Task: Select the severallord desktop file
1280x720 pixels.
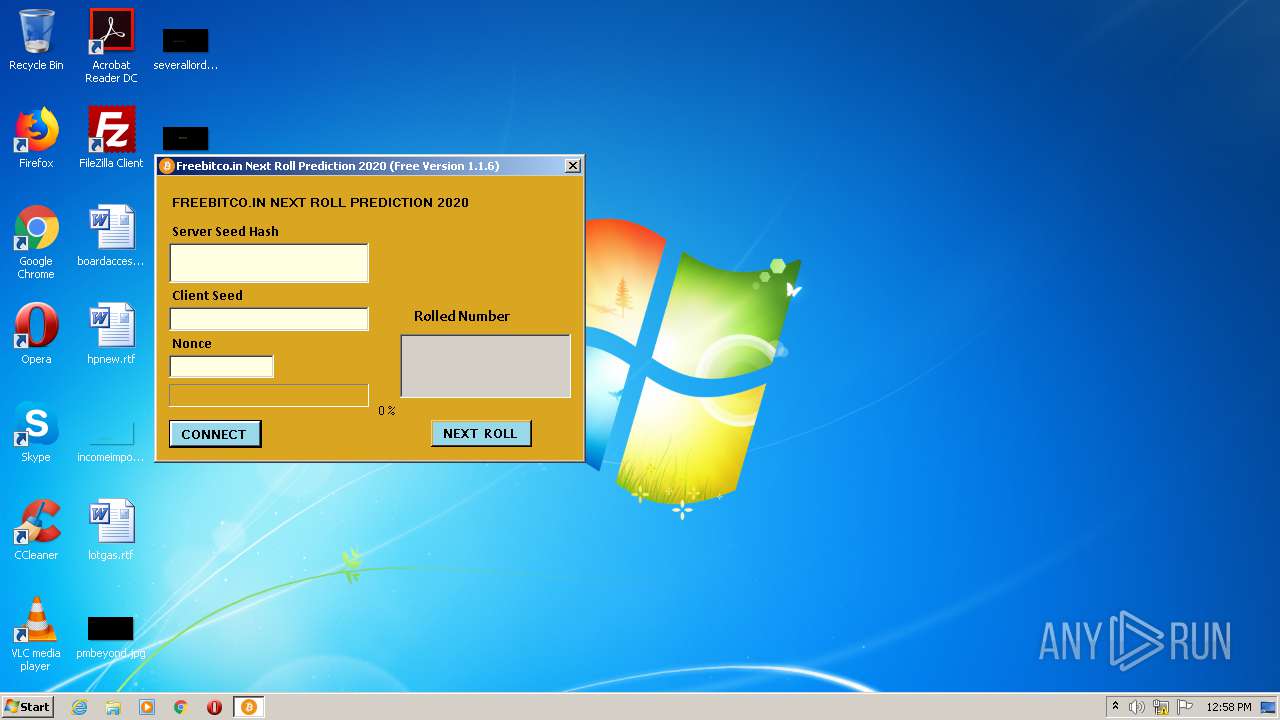Action: point(185,49)
